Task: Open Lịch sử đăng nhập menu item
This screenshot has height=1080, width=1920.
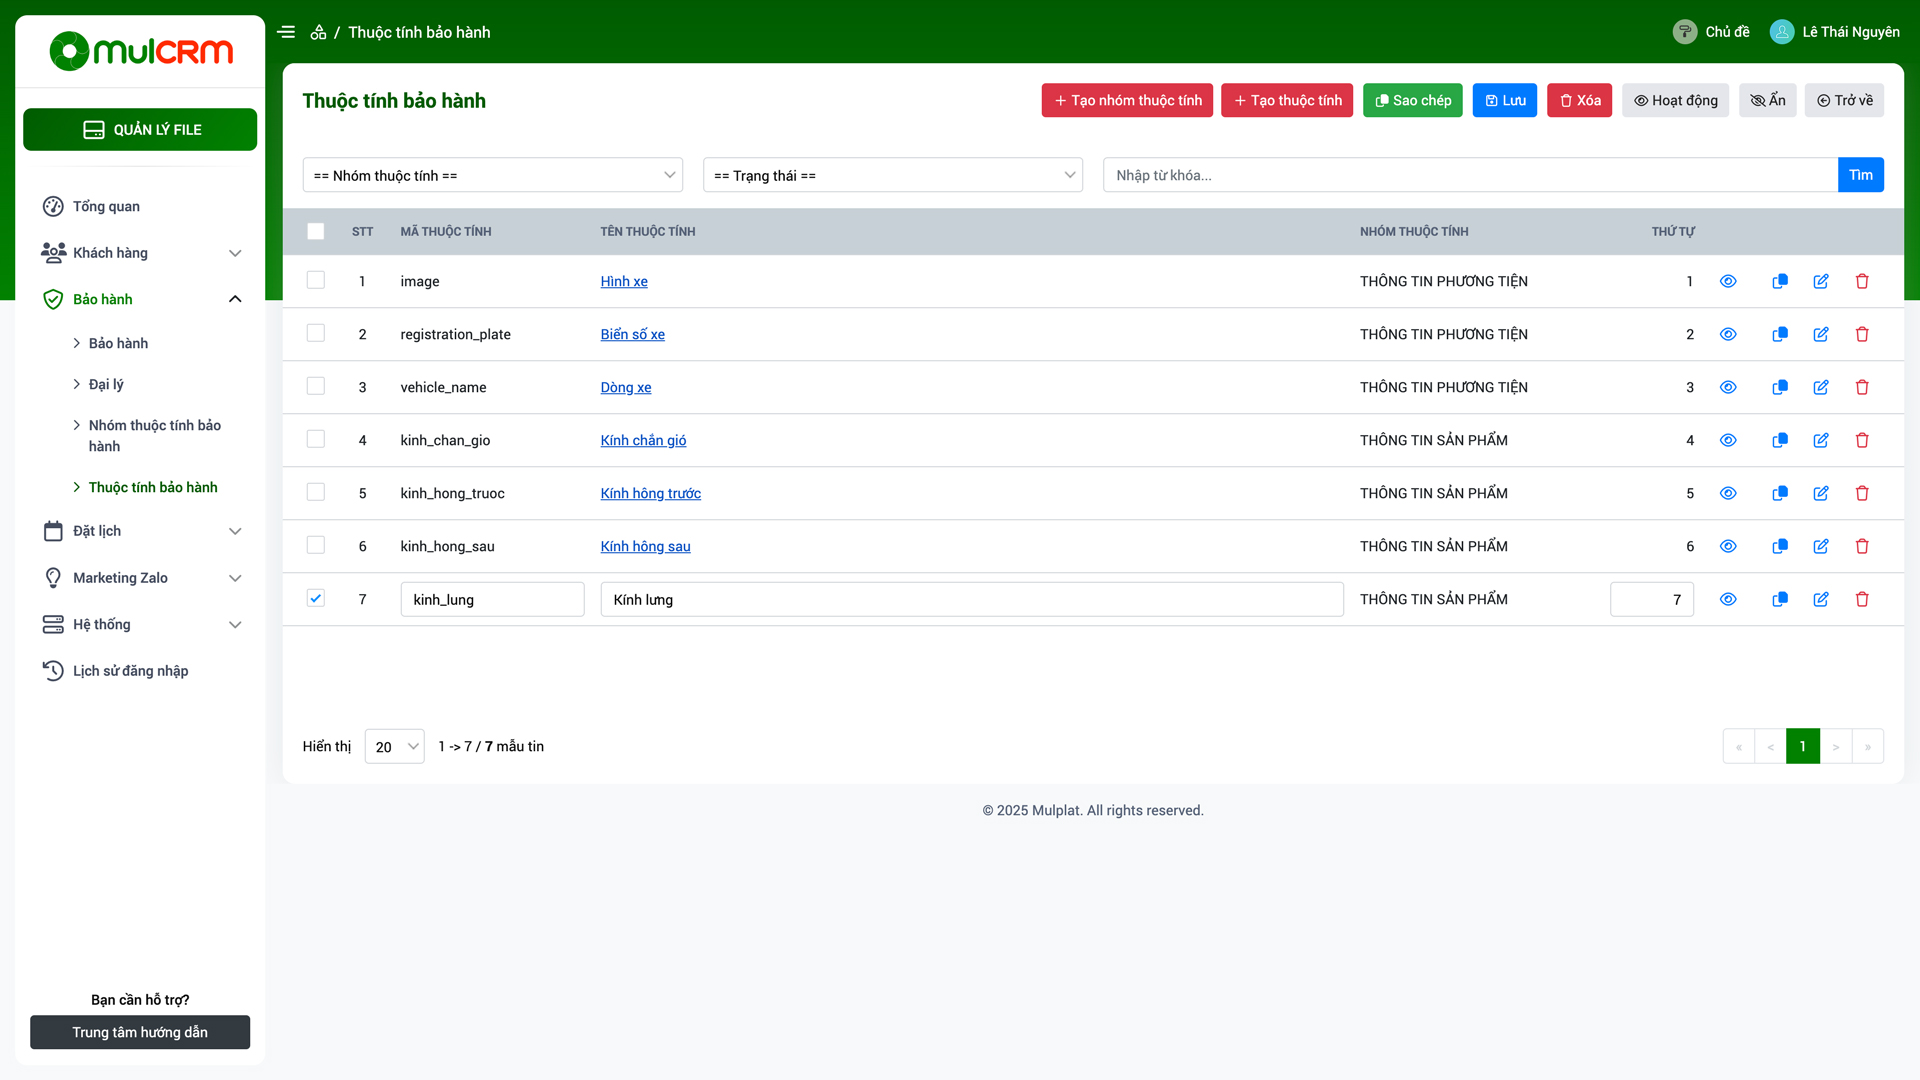Action: pos(130,671)
